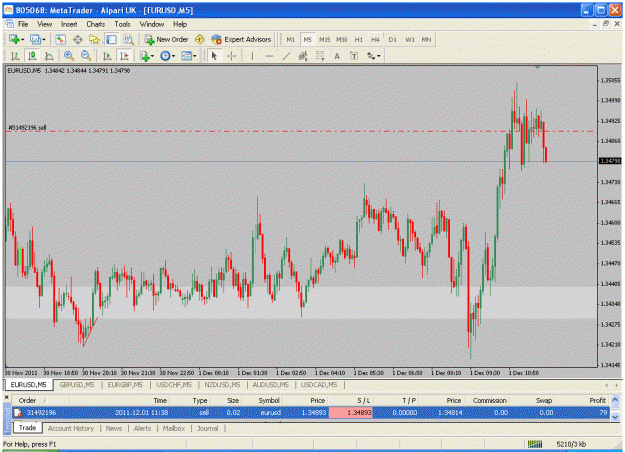Show the Navigator panel icon
Viewport: 625px width, 452px height.
94,39
